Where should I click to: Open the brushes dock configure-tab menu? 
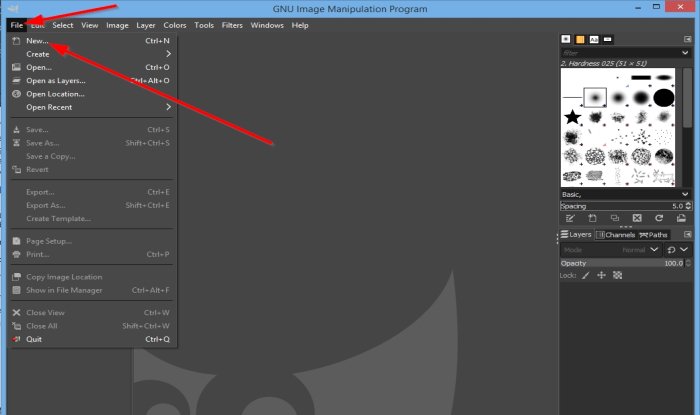tap(688, 39)
